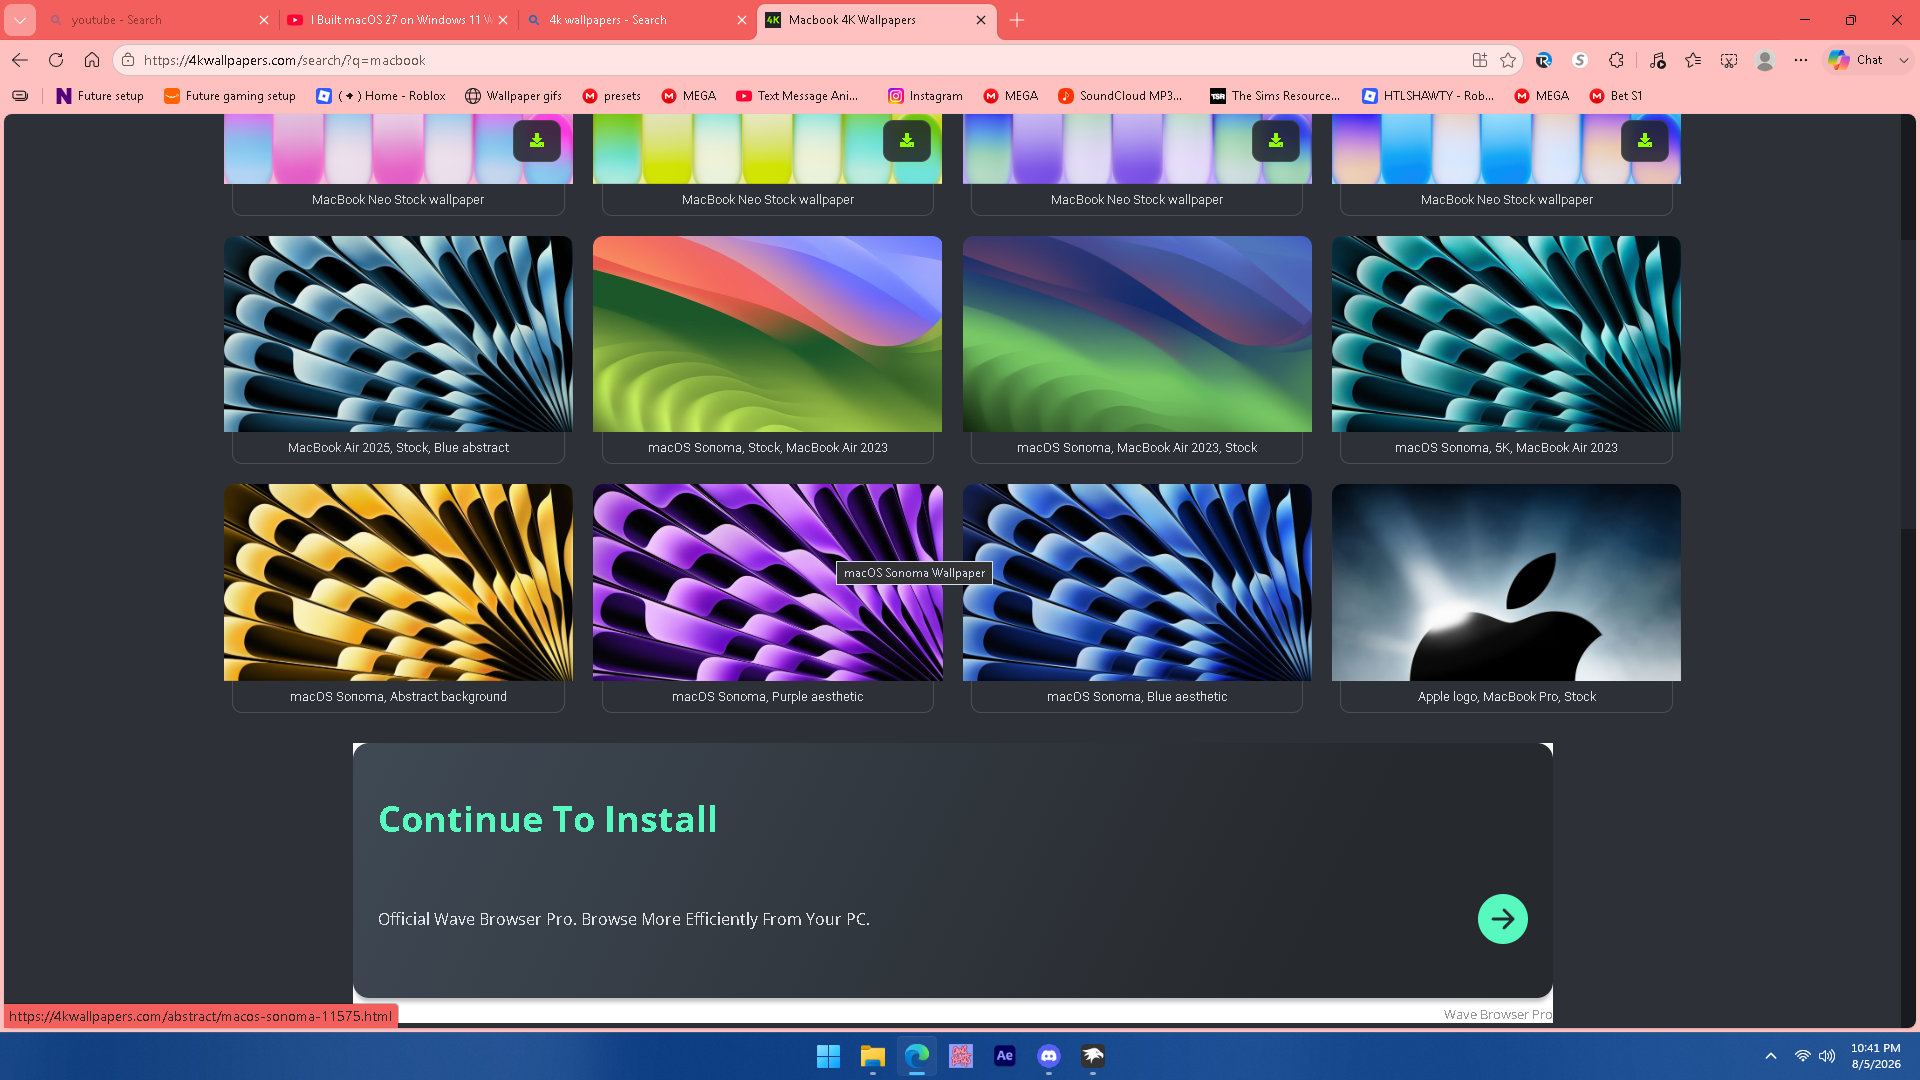Go back to the previous page
This screenshot has width=1920, height=1080.
[20, 60]
